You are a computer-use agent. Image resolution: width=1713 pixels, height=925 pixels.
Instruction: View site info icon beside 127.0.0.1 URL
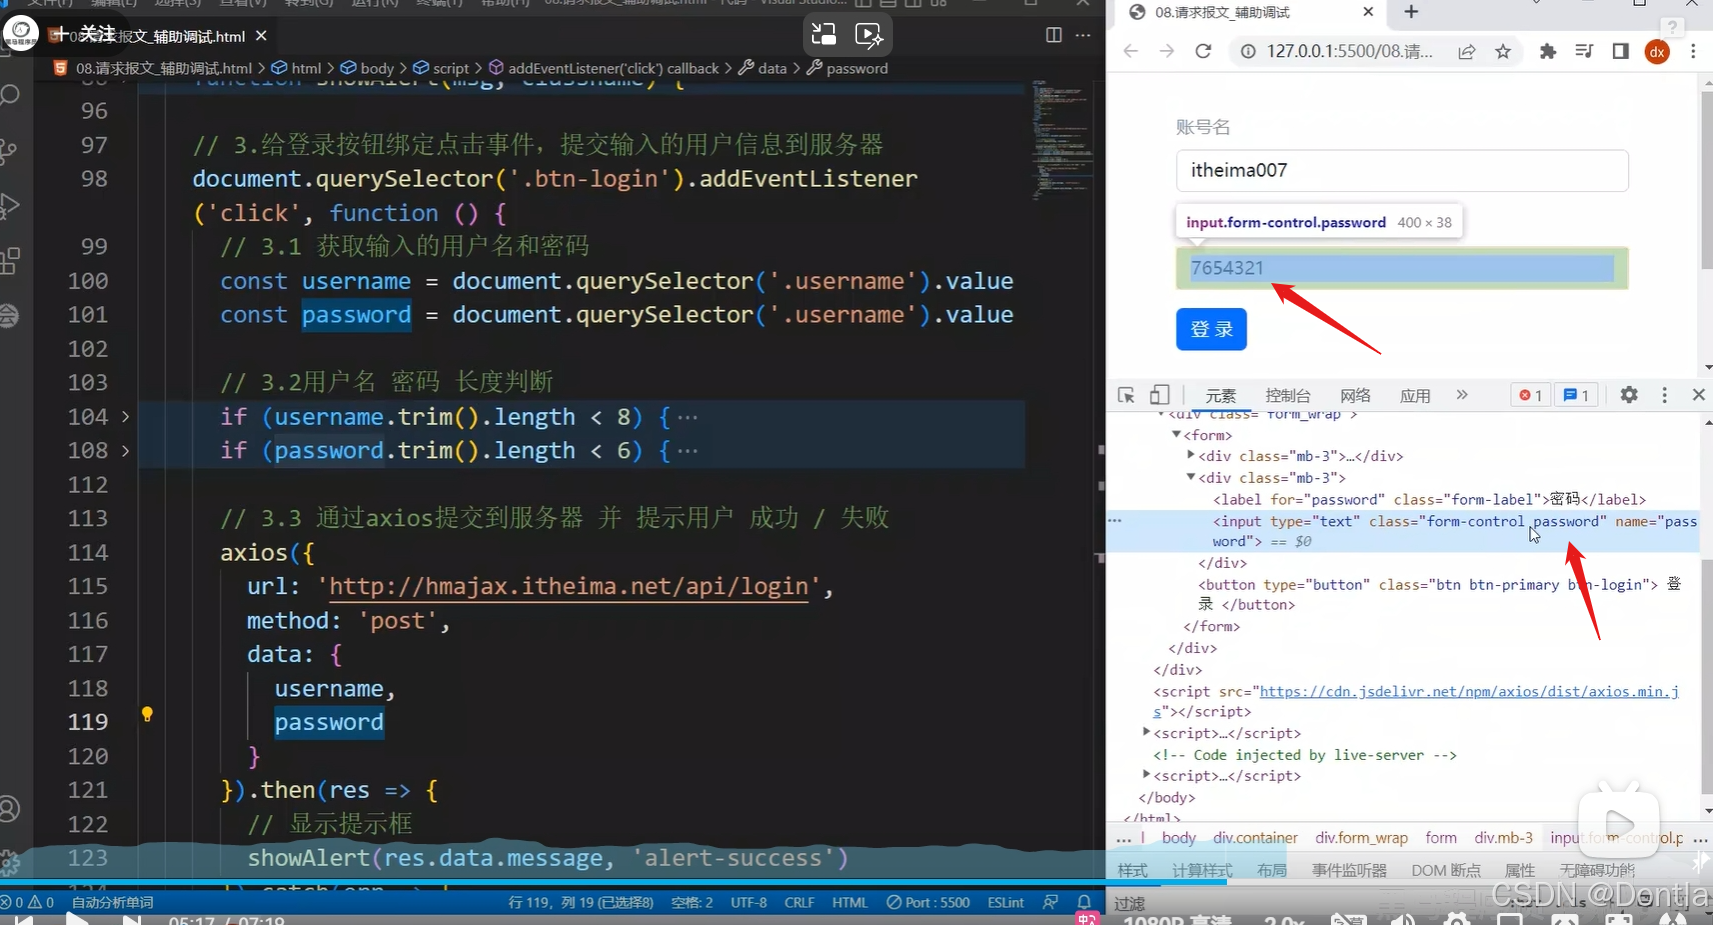(1248, 51)
